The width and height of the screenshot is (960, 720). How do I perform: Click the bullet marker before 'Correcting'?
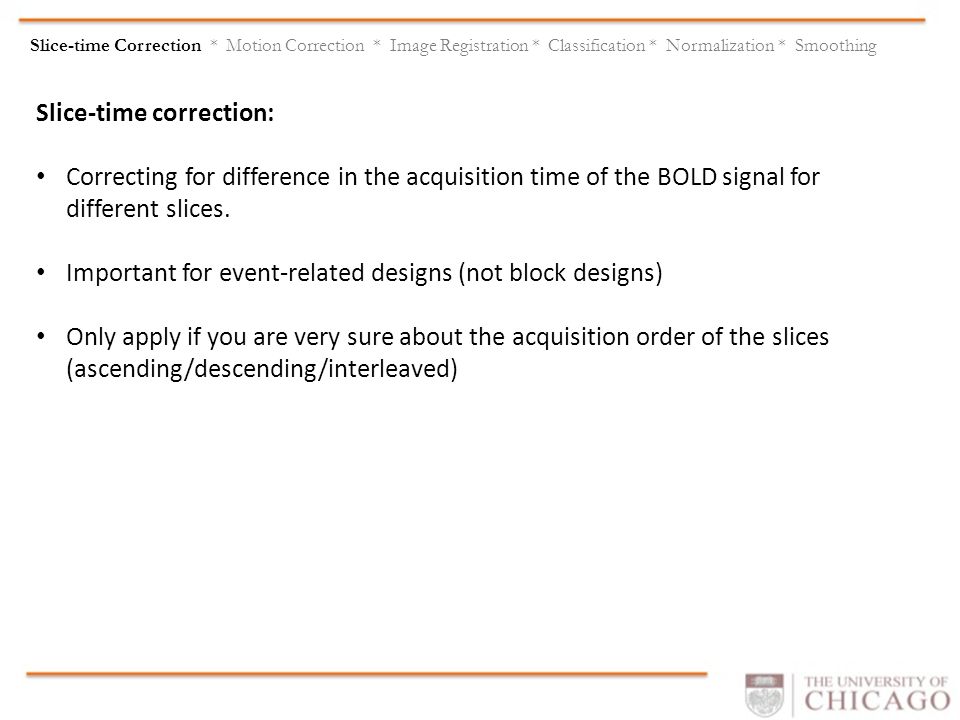tap(41, 177)
